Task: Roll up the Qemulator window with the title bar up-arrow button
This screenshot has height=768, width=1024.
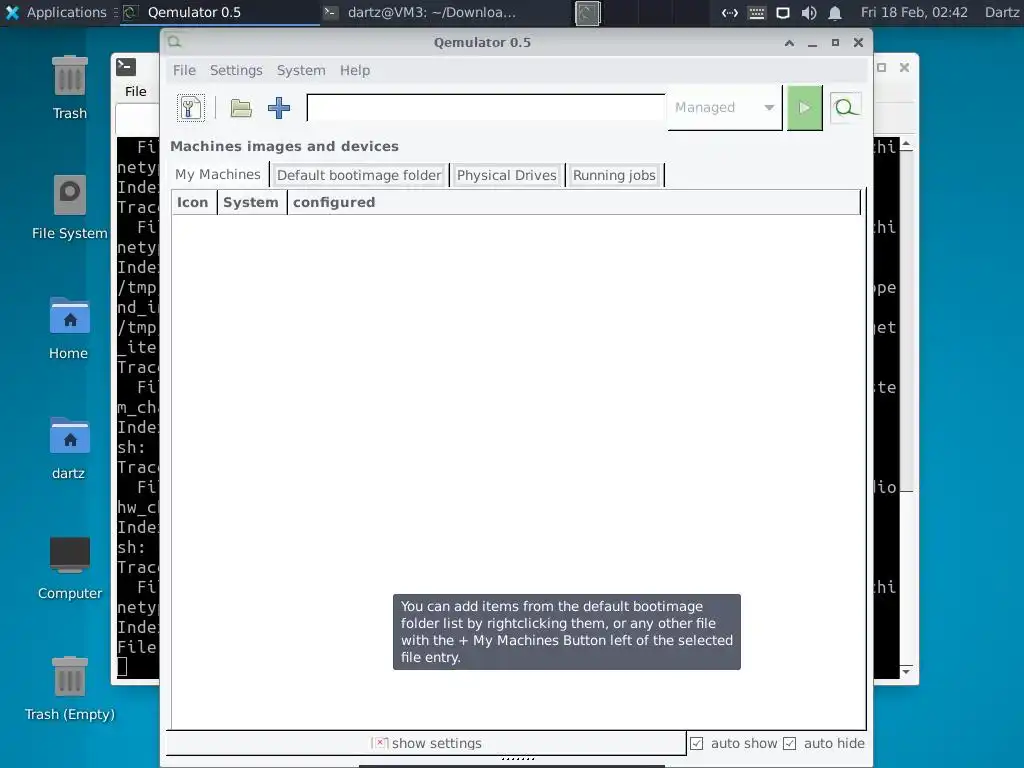Action: (x=790, y=42)
